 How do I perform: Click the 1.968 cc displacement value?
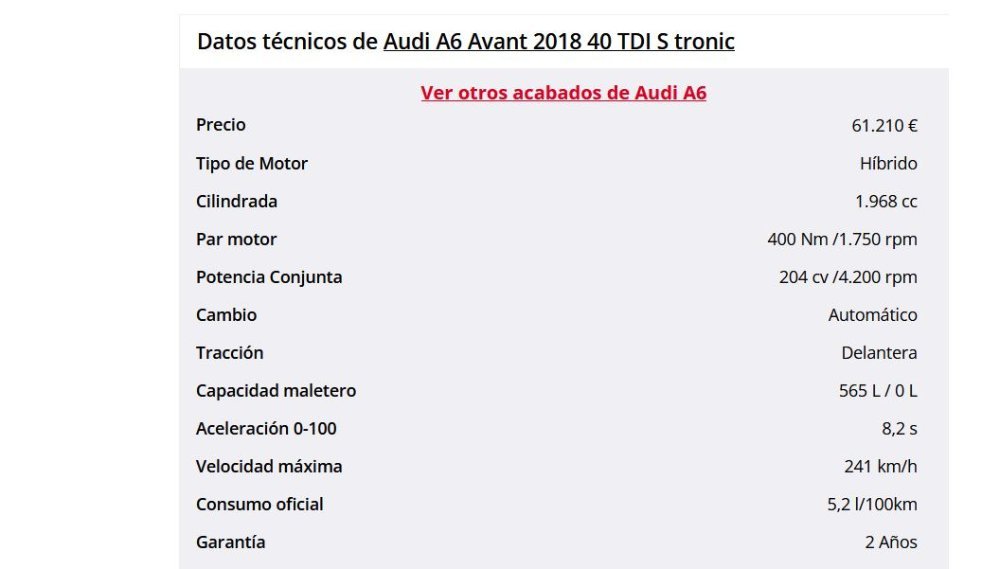pyautogui.click(x=886, y=201)
